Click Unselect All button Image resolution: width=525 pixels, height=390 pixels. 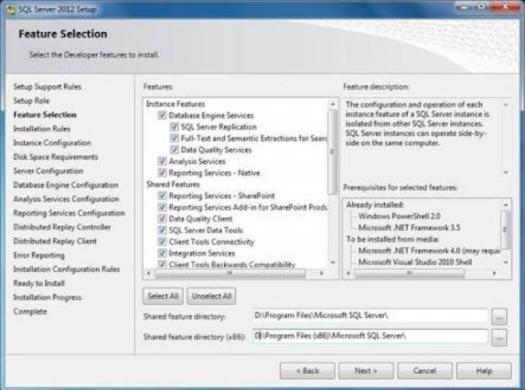pyautogui.click(x=211, y=296)
